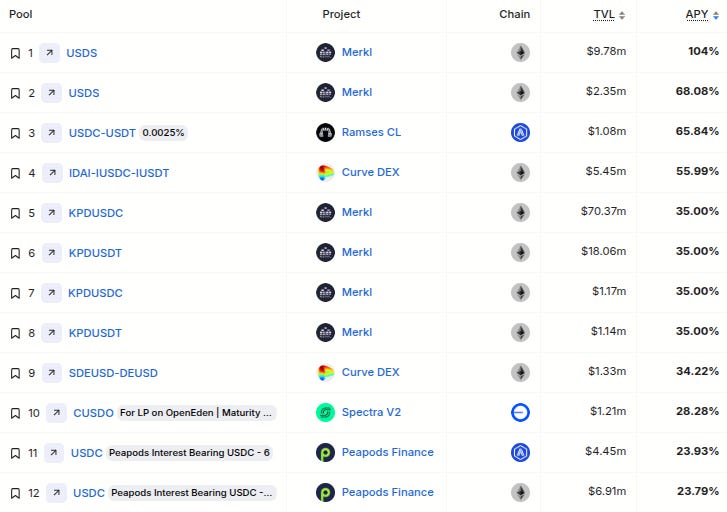The height and width of the screenshot is (512, 727).
Task: Open the USDS pool link in row 2
Action: [x=84, y=93]
